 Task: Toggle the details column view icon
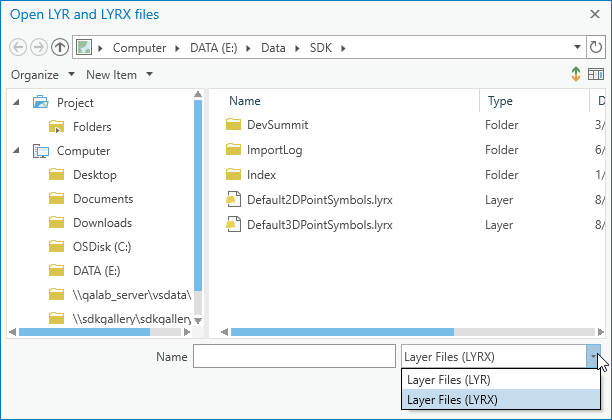[x=596, y=74]
